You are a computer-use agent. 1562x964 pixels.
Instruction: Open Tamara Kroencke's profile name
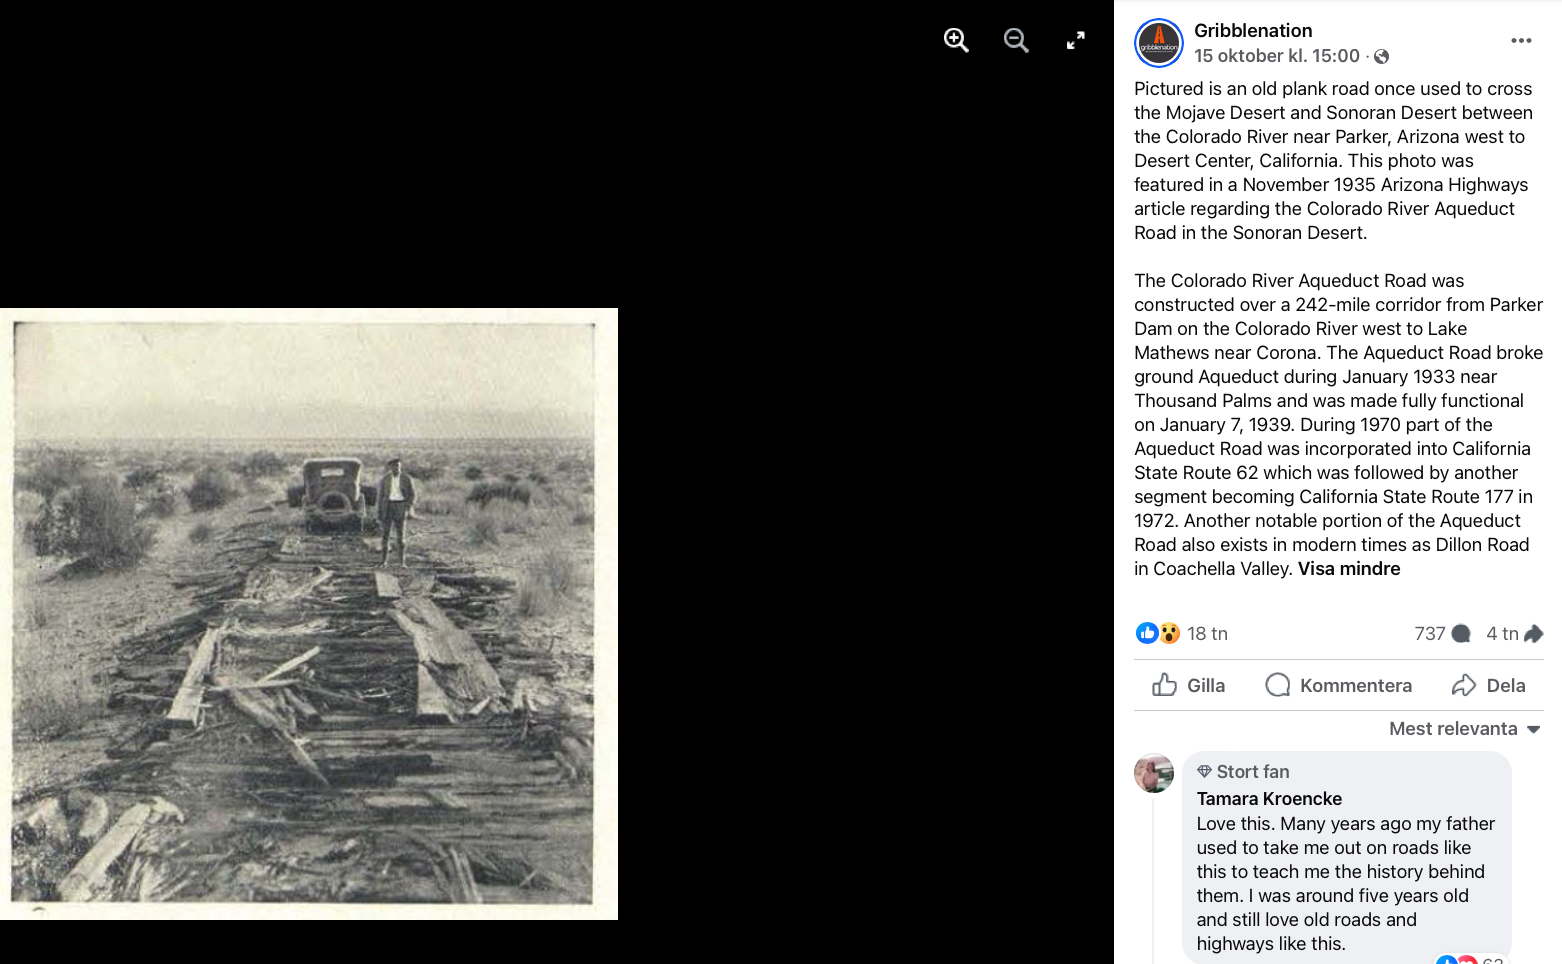click(x=1269, y=799)
